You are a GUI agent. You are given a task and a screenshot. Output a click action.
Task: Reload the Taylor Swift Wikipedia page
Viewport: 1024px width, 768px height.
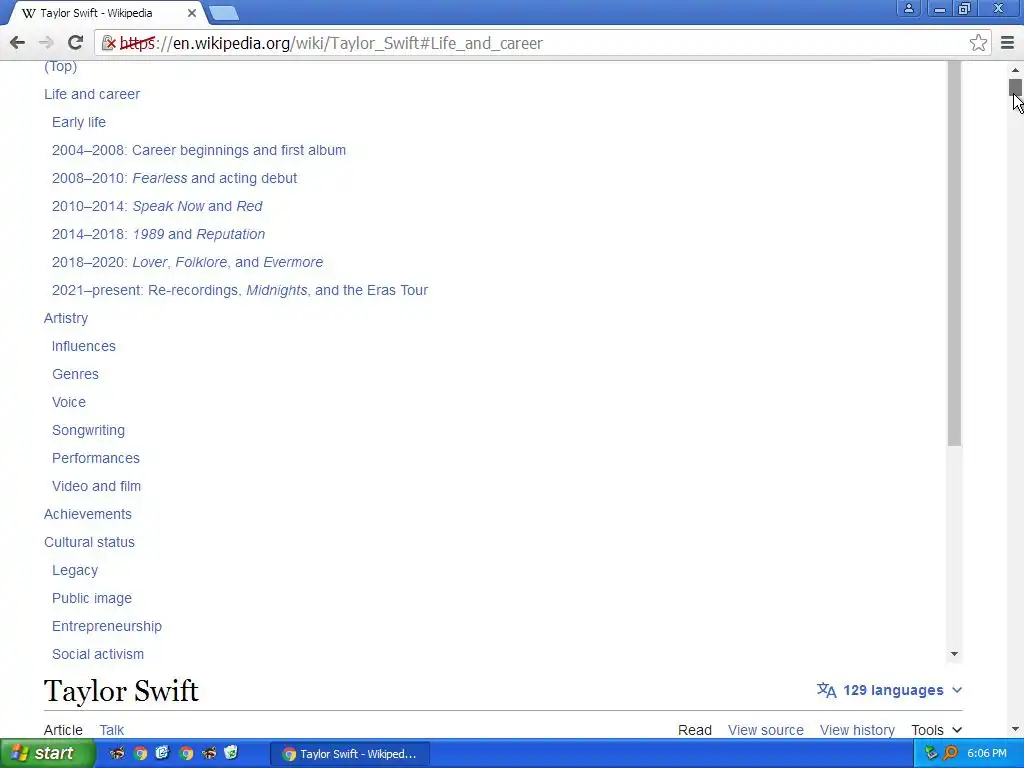click(x=75, y=43)
